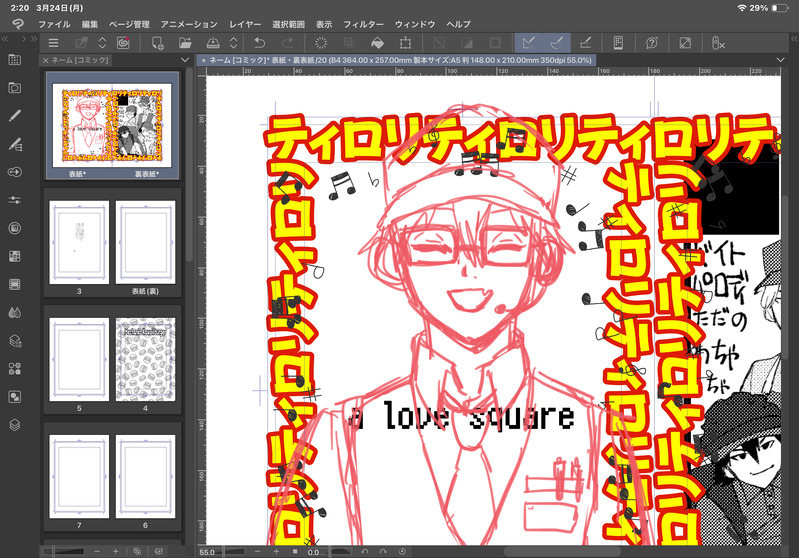Screen dimensions: 799x558
Task: Click the open folder icon
Action: [185, 43]
